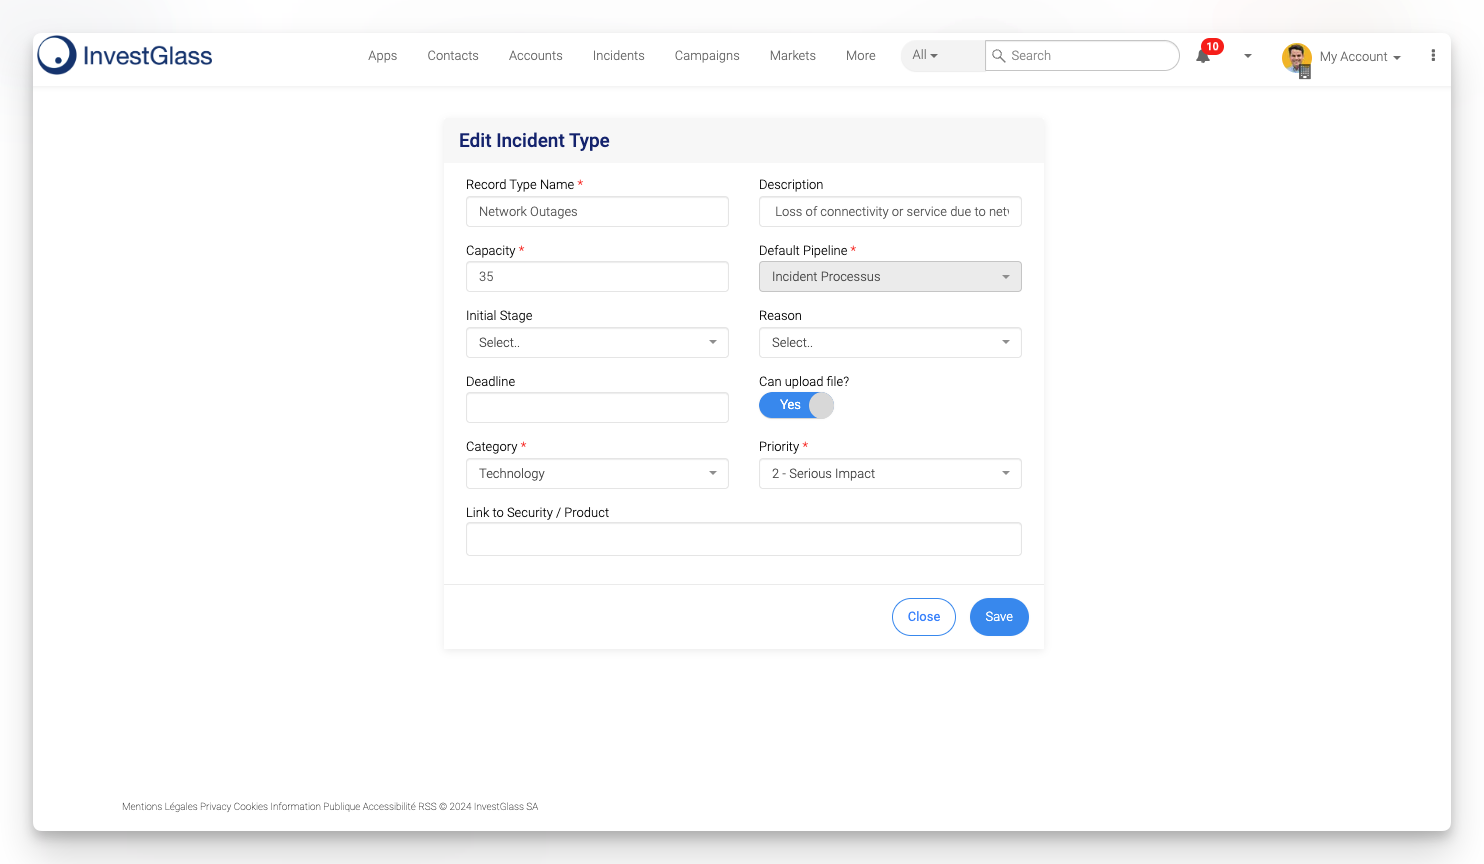This screenshot has height=864, width=1484.
Task: Open the Category dropdown showing Technology
Action: pos(597,474)
